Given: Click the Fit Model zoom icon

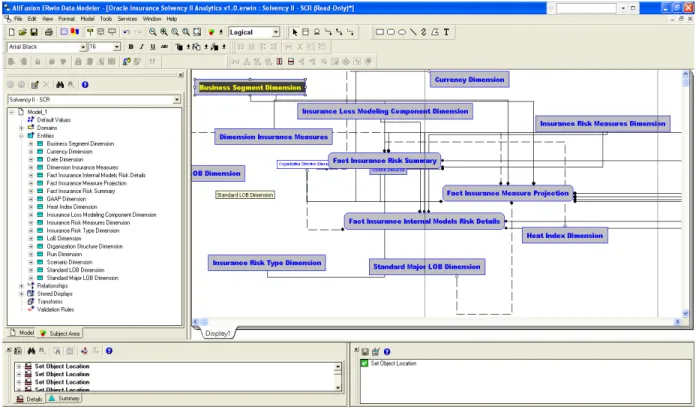Looking at the screenshot, I should tap(197, 32).
